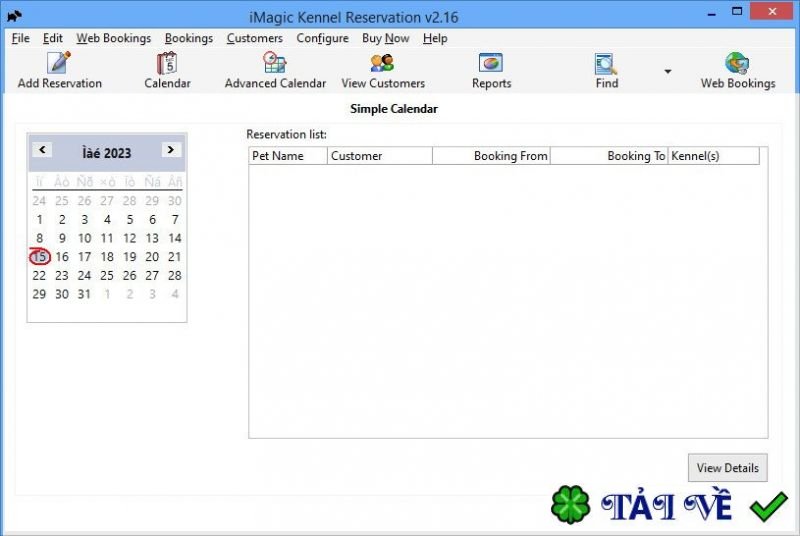The image size is (800, 536).
Task: Open the Reports chart icon
Action: point(491,63)
